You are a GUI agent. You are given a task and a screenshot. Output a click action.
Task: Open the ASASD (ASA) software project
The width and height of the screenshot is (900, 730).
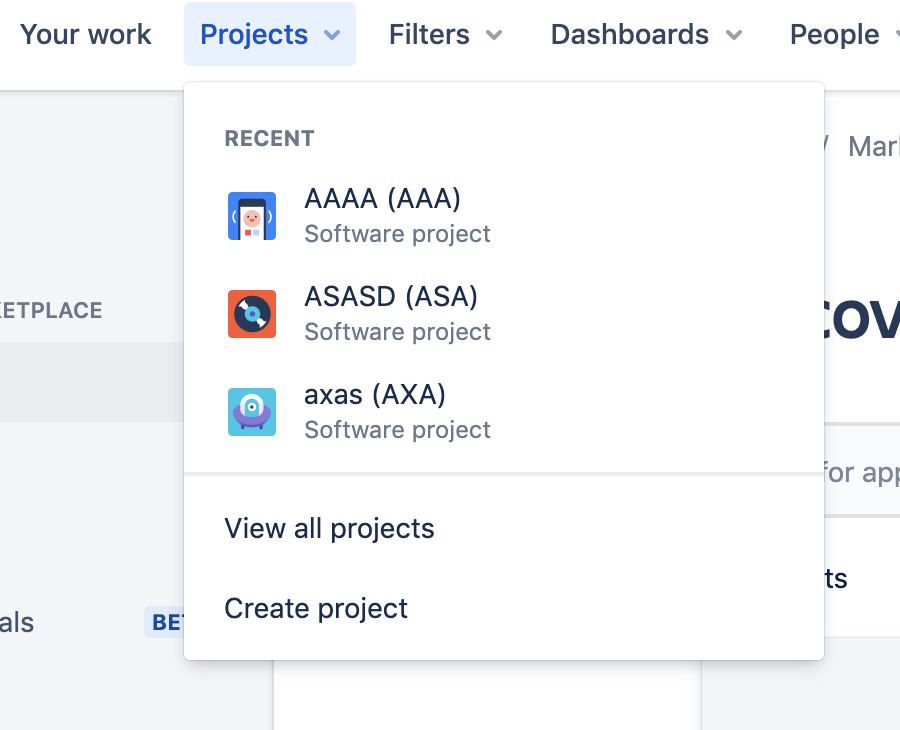504,314
